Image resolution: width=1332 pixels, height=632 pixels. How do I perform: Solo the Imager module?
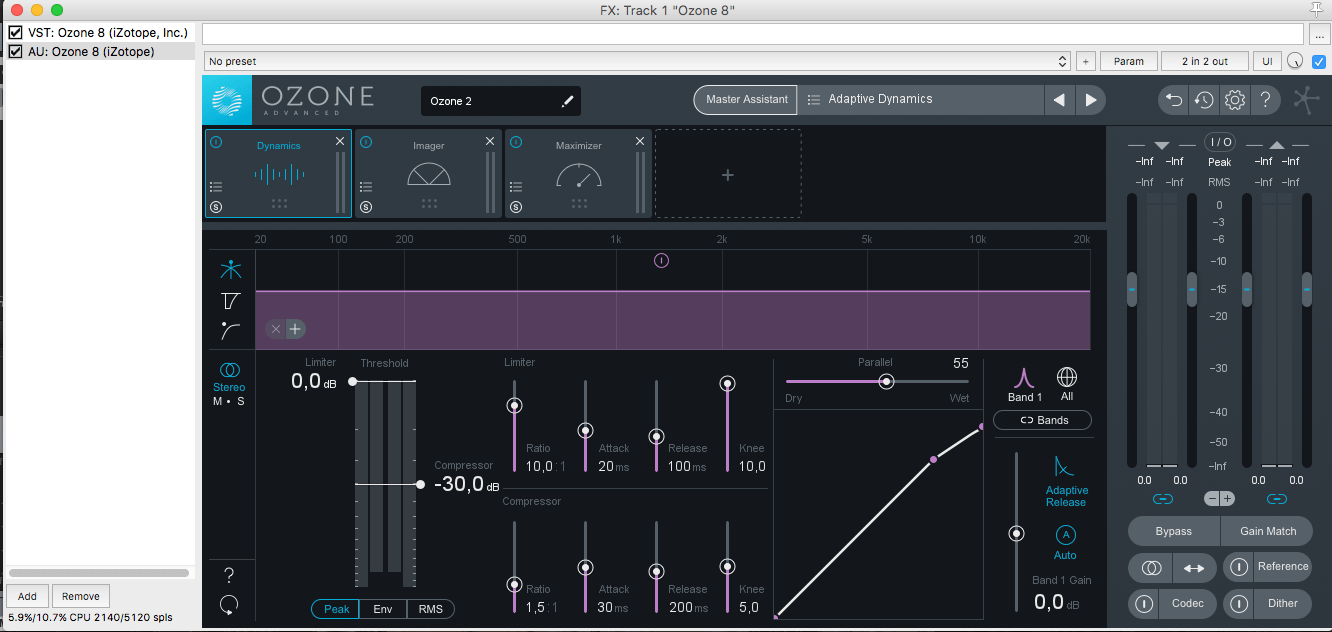(366, 207)
